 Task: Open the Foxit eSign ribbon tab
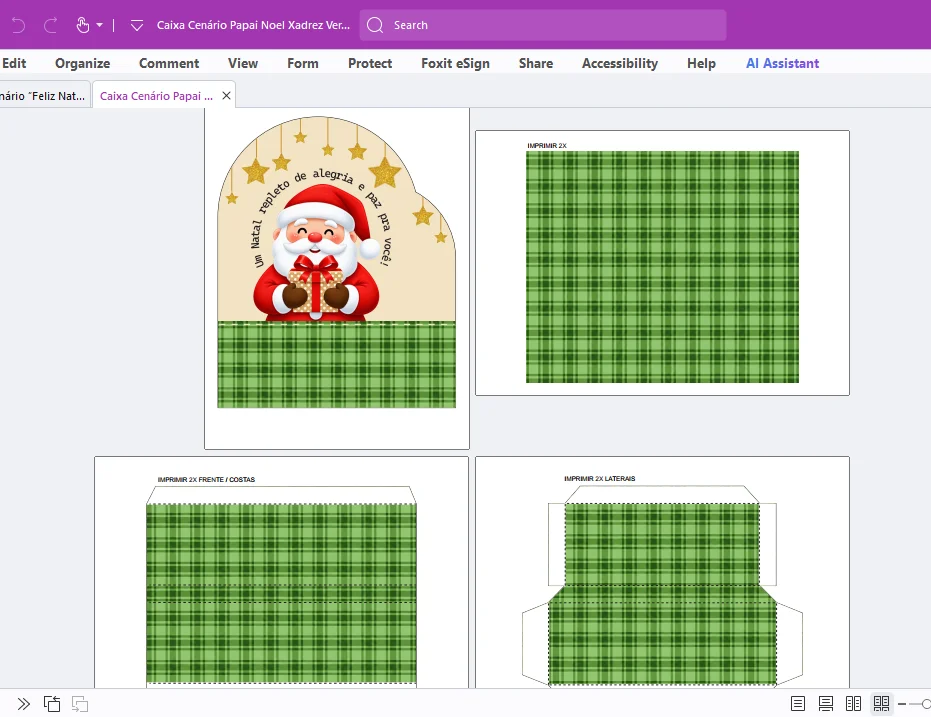(x=455, y=64)
